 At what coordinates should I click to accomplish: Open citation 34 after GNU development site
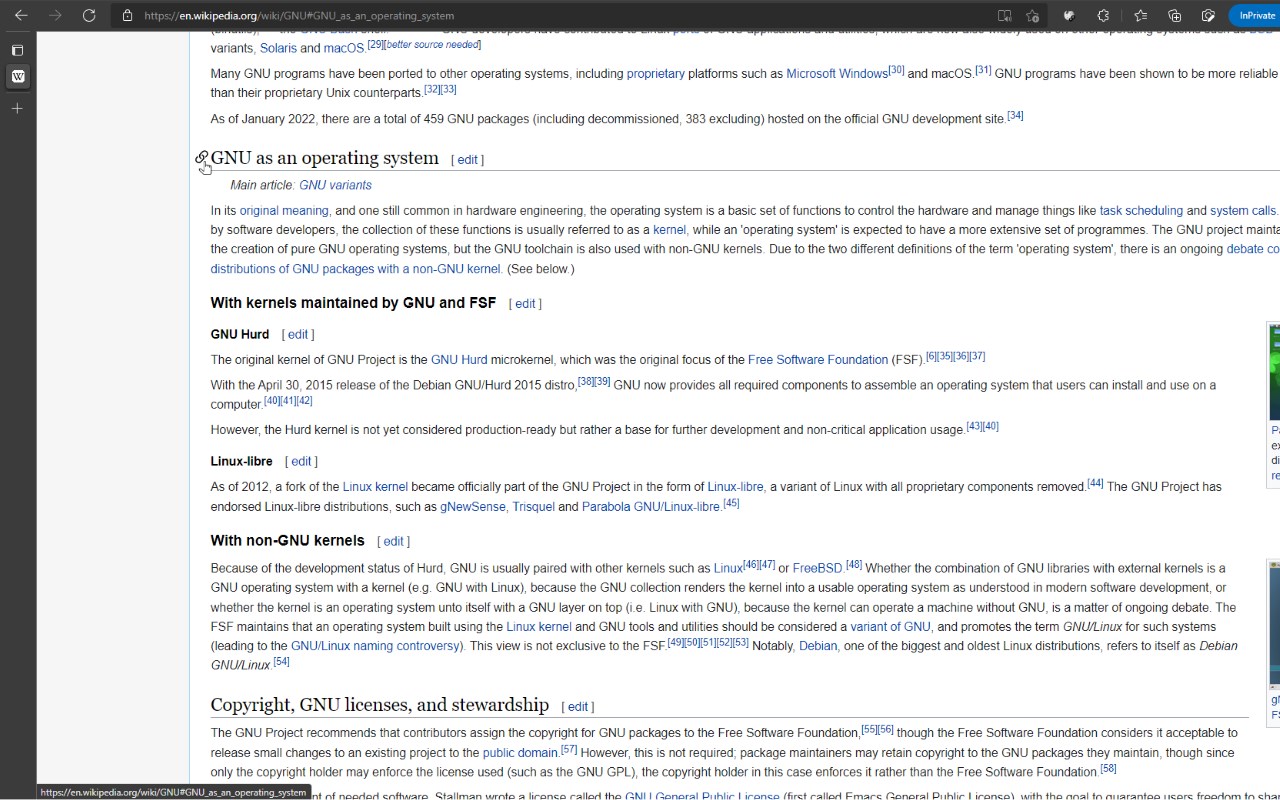coord(1015,115)
